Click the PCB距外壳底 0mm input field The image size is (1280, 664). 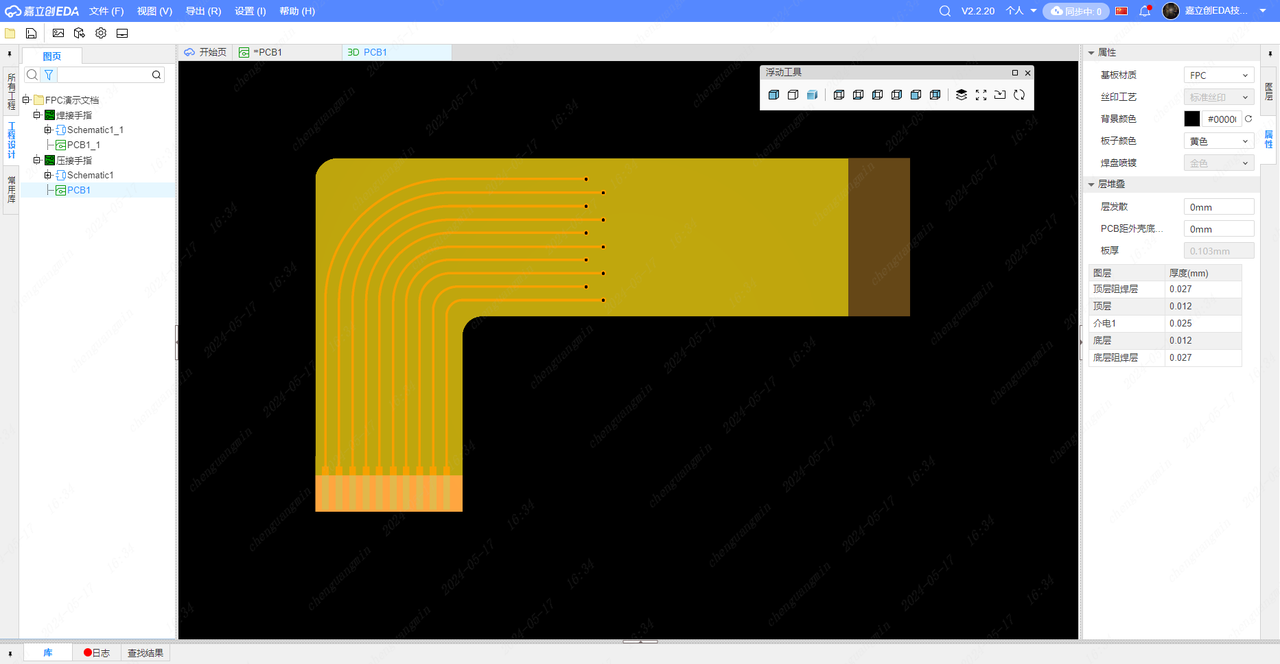pyautogui.click(x=1219, y=229)
